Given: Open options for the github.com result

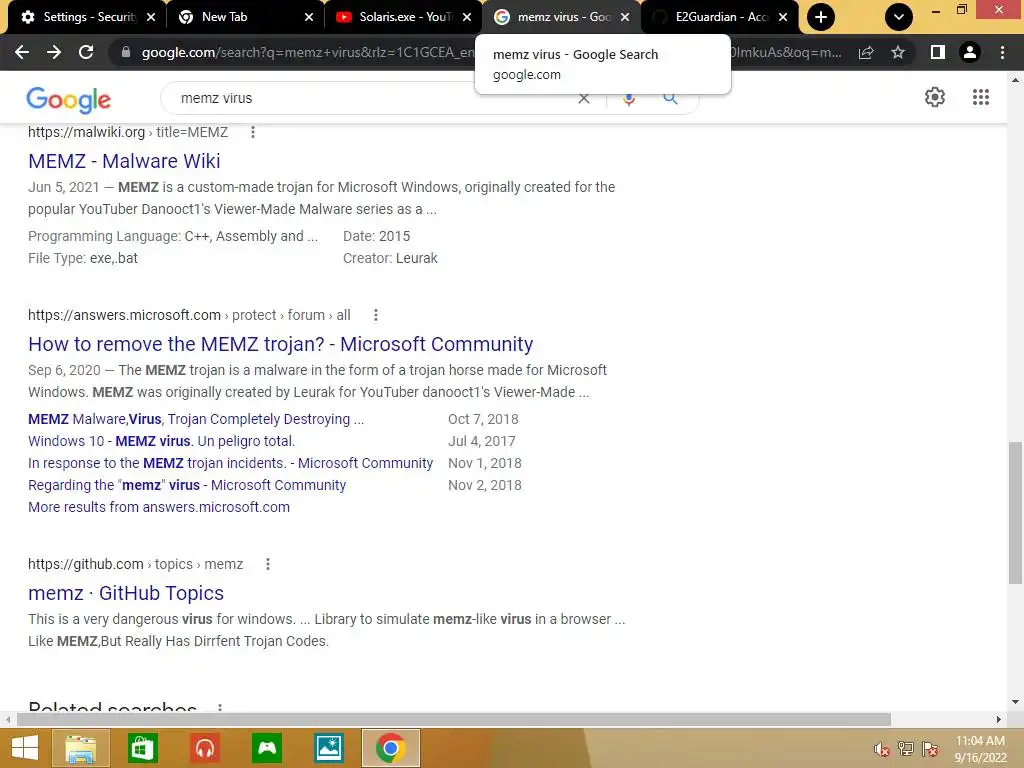Looking at the screenshot, I should [x=268, y=564].
